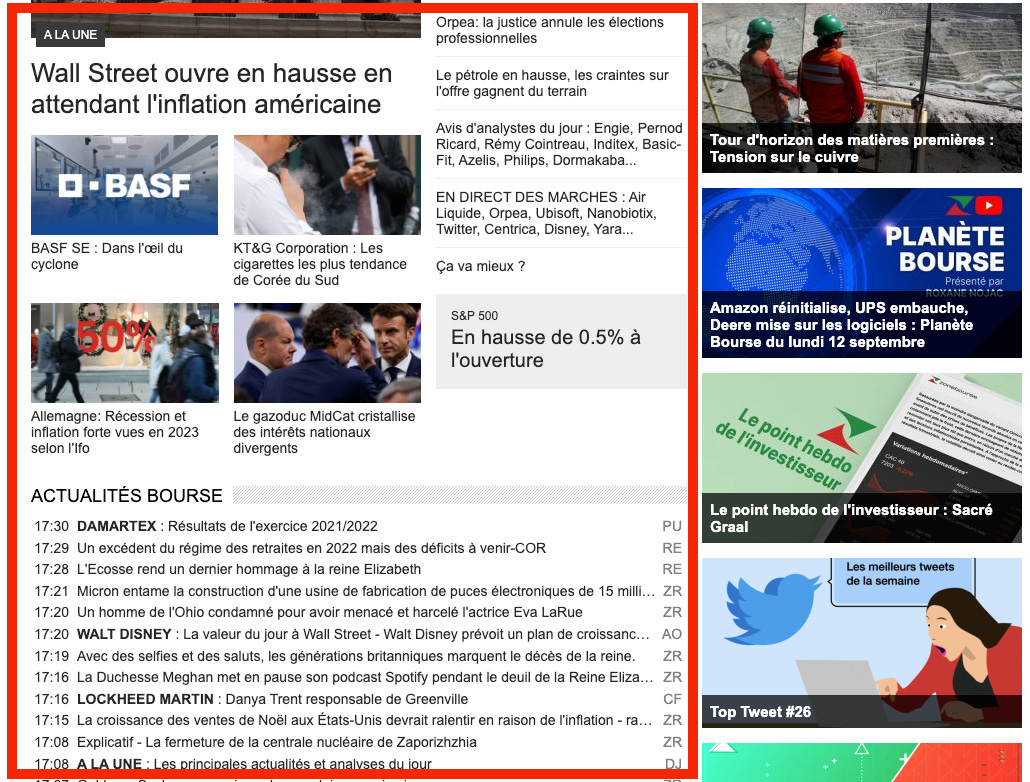The width and height of the screenshot is (1030, 782).
Task: Open Allemagne Récession et inflation article
Action: 115,432
